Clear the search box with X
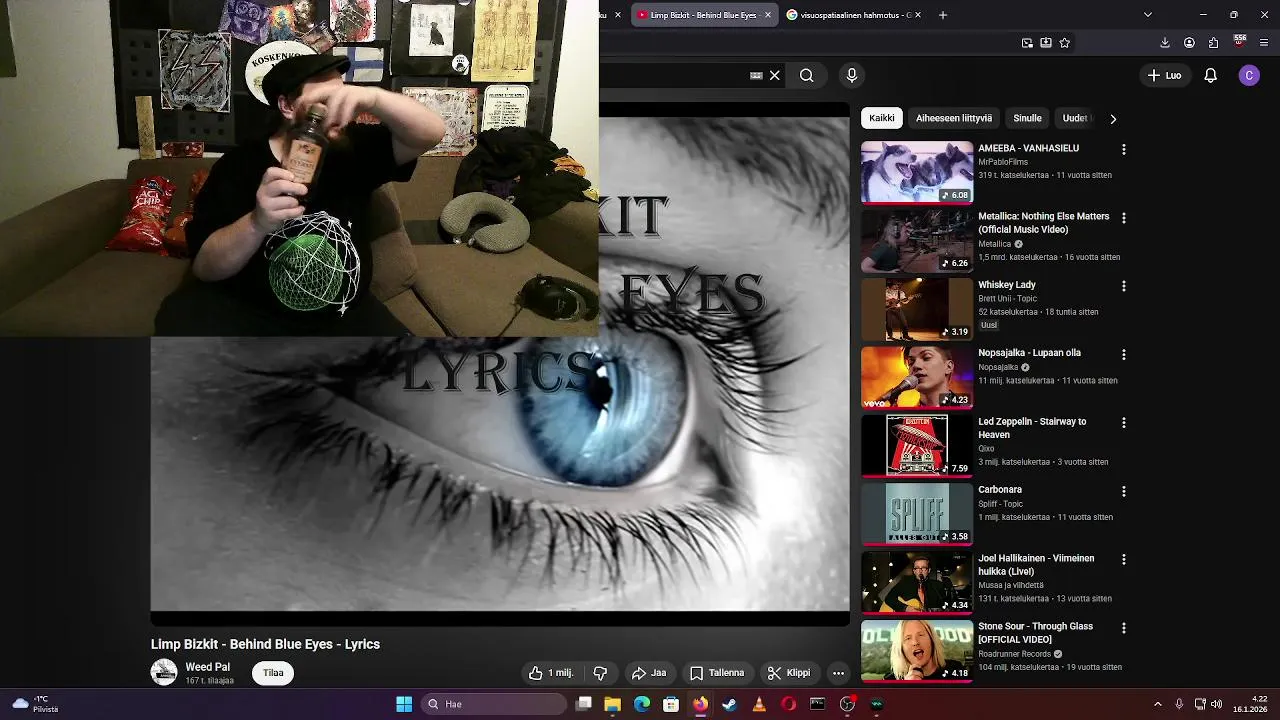The image size is (1280, 720). coord(774,75)
